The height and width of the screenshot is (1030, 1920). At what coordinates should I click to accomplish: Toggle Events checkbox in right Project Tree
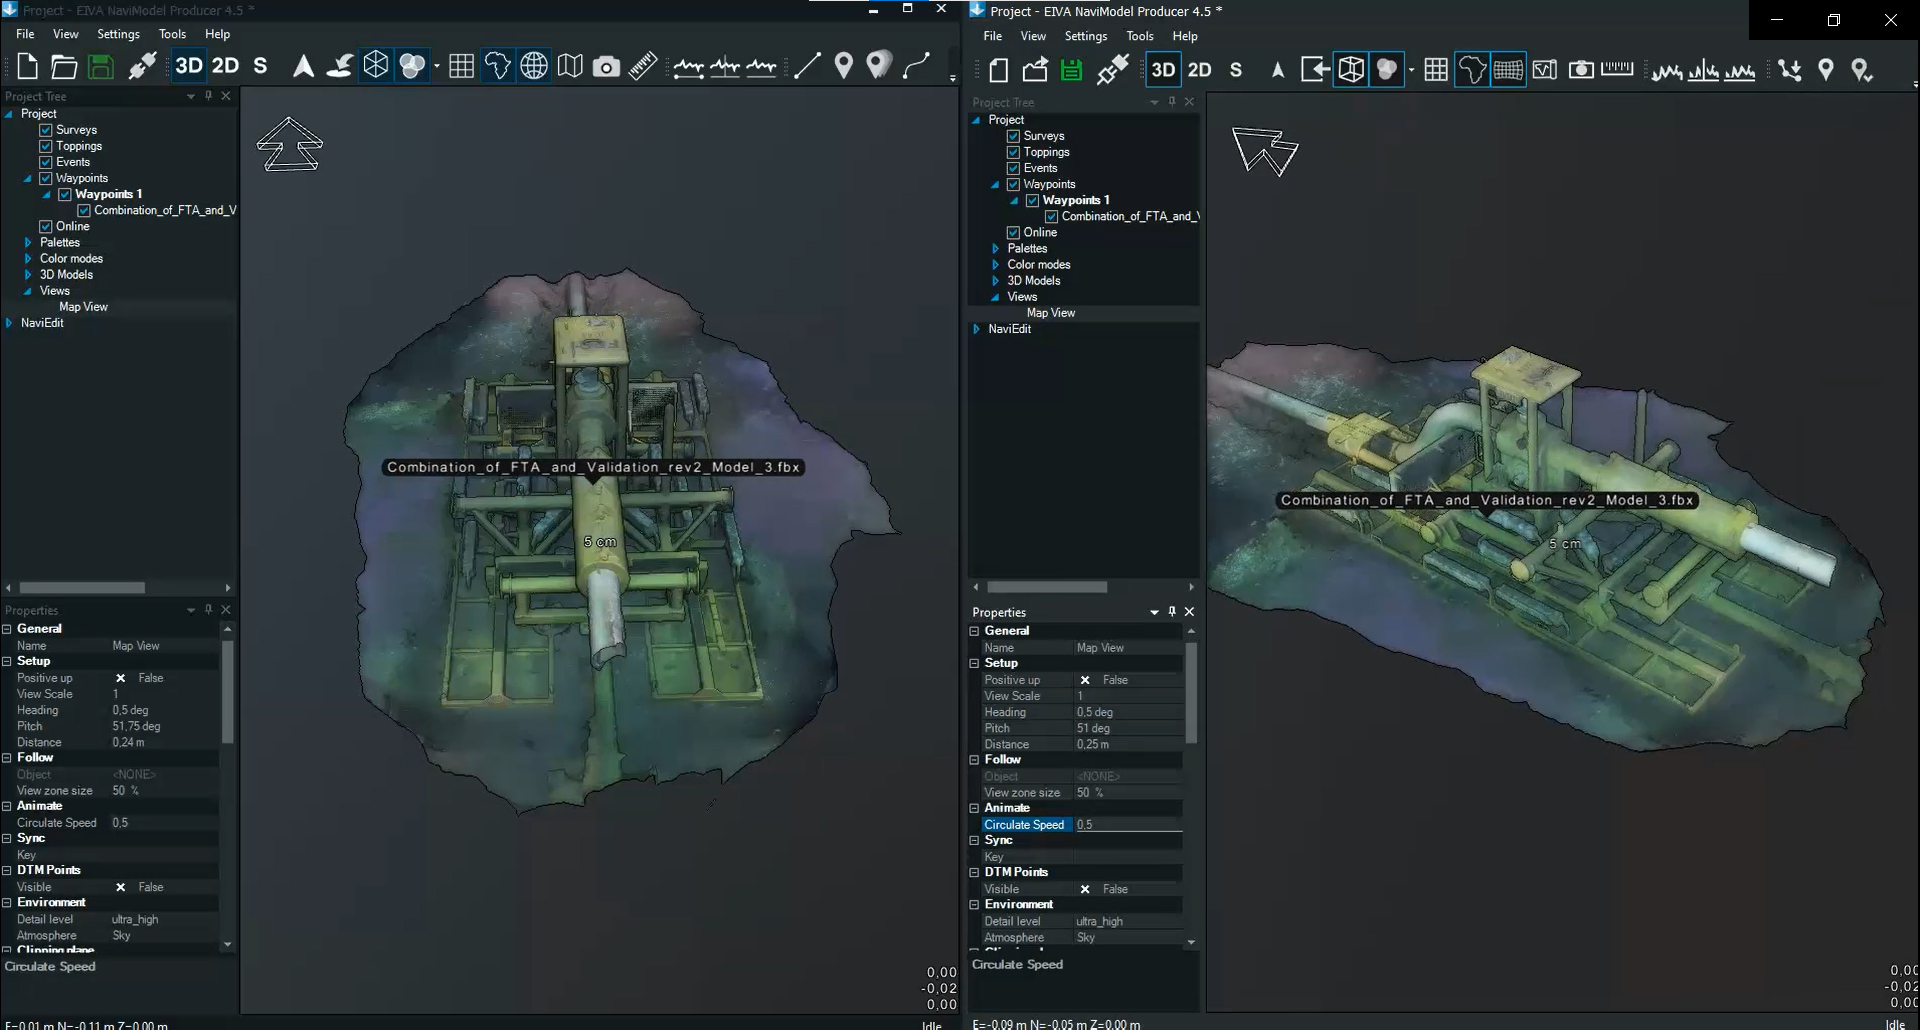point(1013,168)
